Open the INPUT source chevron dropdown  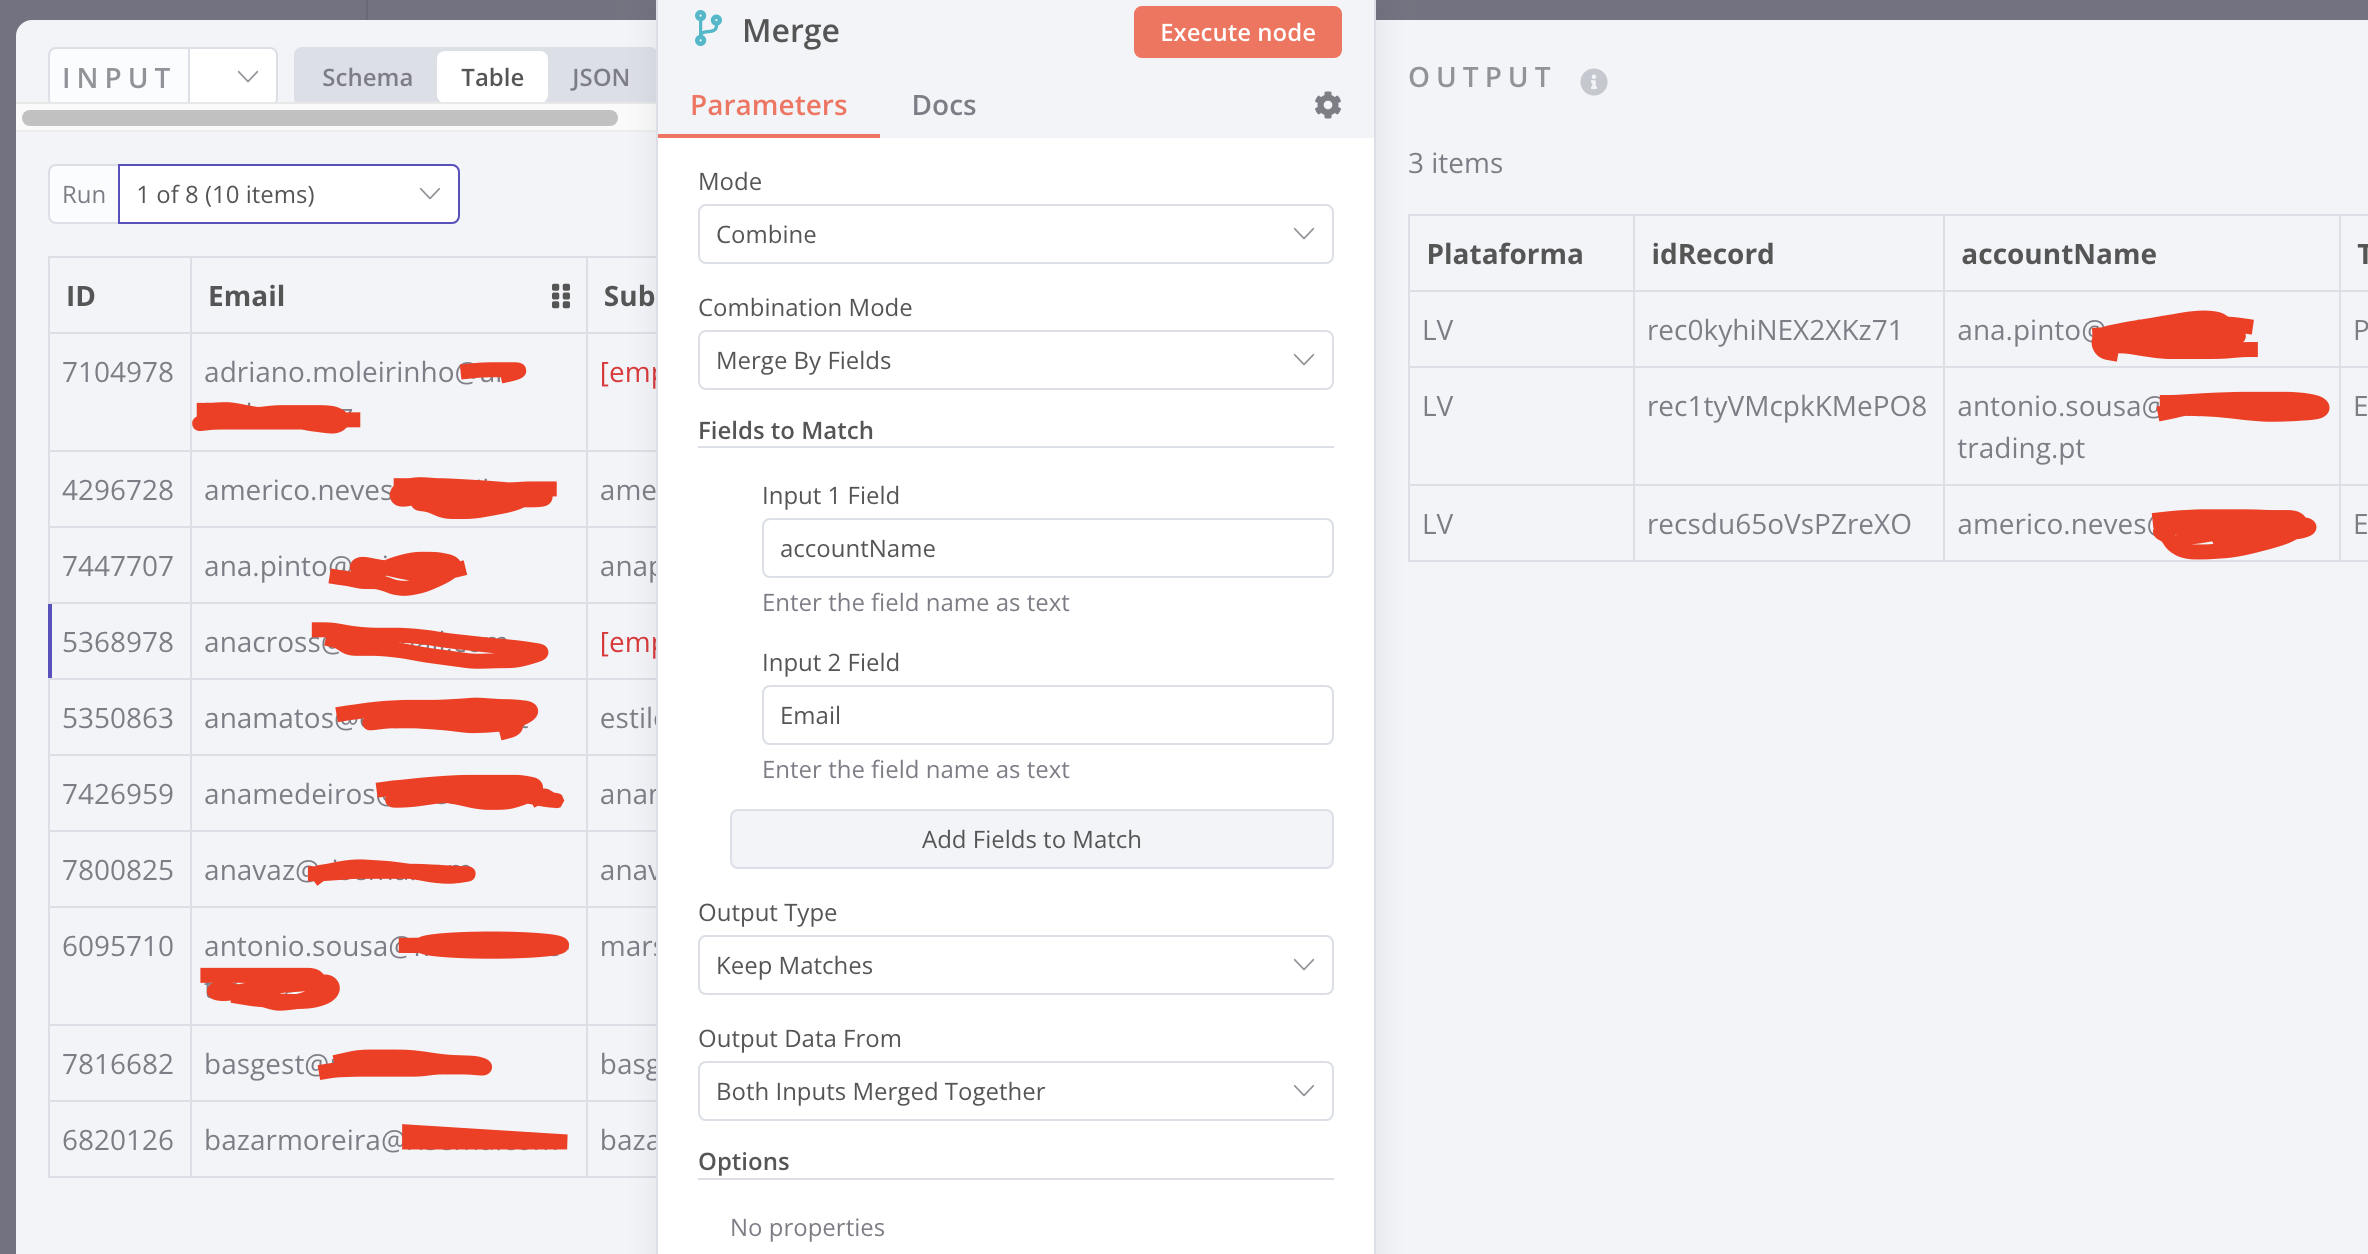point(247,77)
